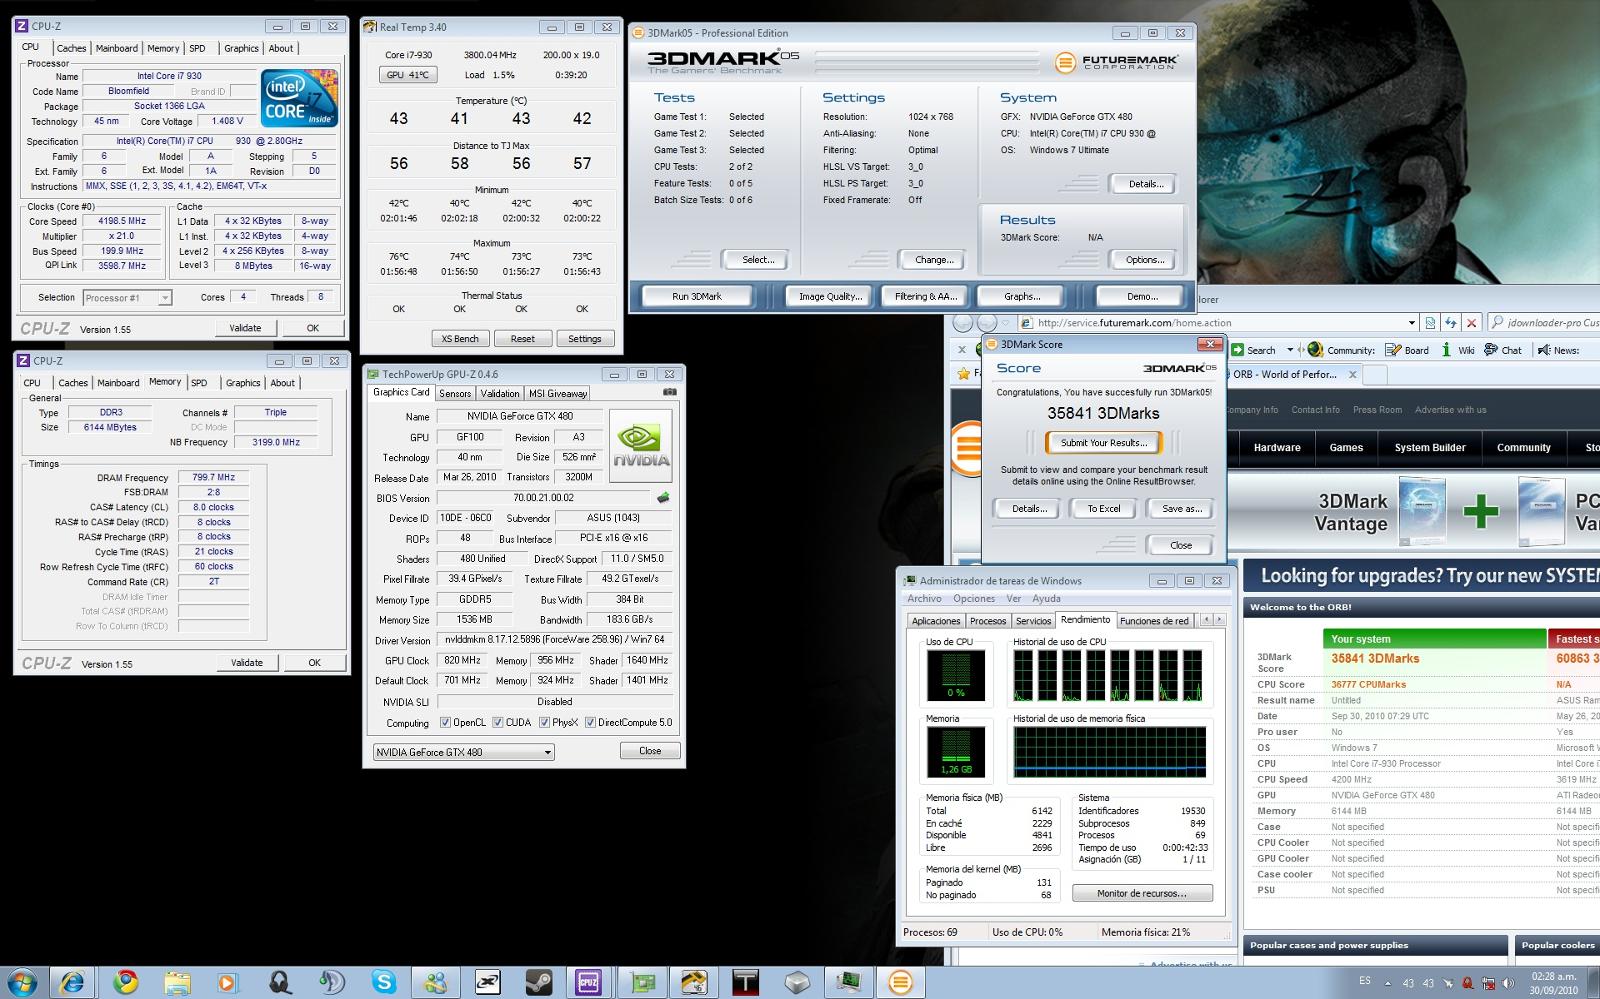The width and height of the screenshot is (1600, 999).
Task: Open MSI Giveaway tab in GPU-Z
Action: pos(558,393)
